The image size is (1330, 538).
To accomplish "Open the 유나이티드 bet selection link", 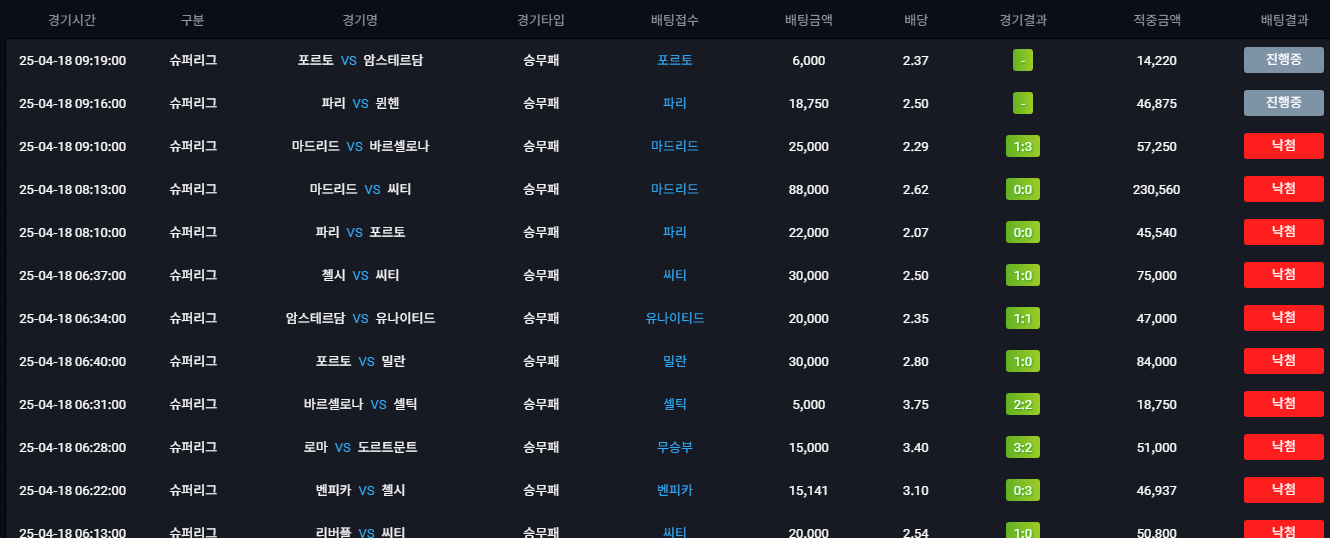I will (x=675, y=318).
